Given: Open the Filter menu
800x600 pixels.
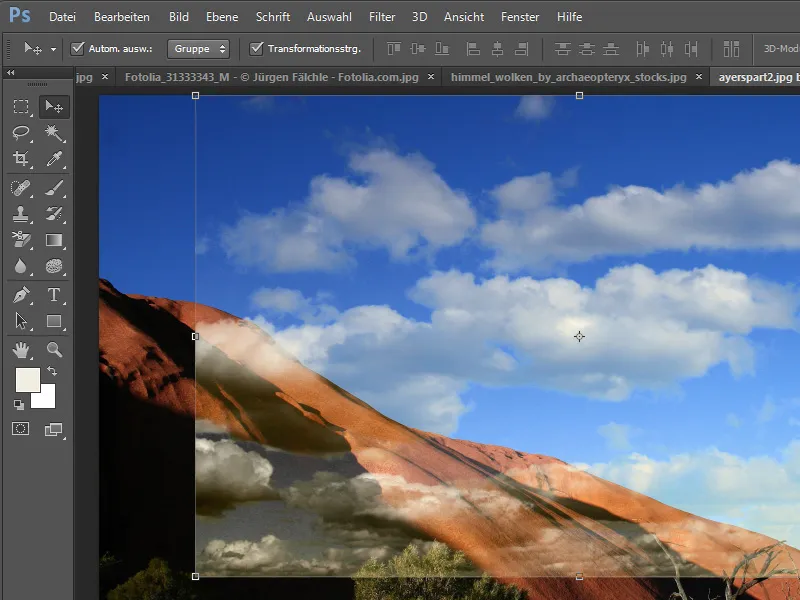Looking at the screenshot, I should pyautogui.click(x=382, y=17).
